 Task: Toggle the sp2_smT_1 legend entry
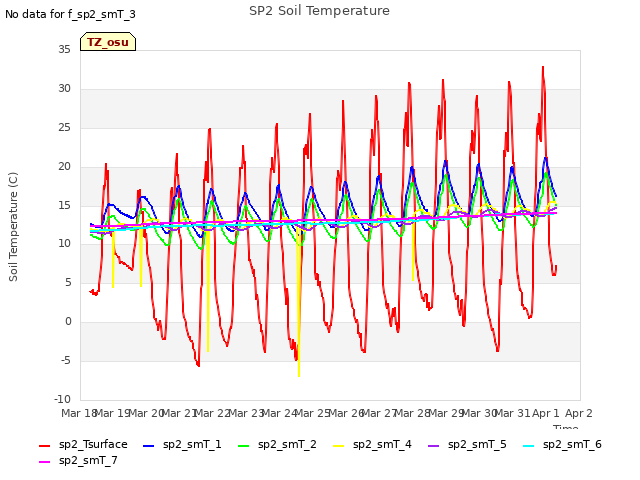[x=182, y=444]
